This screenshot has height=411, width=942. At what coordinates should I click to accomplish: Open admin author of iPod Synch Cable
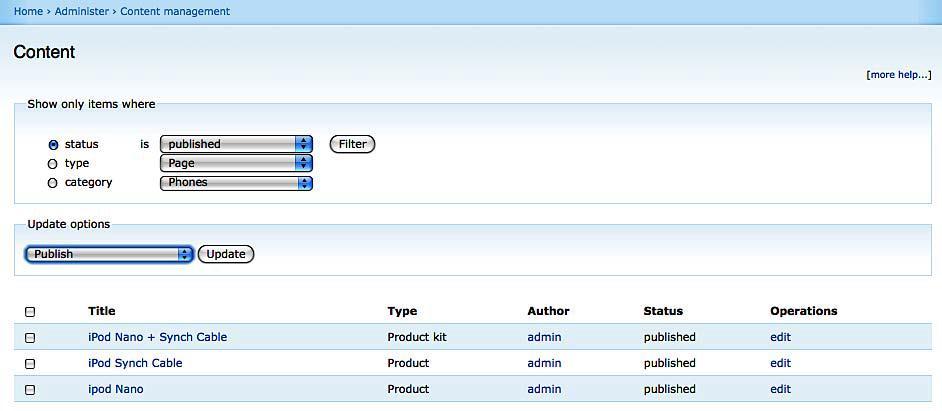[x=544, y=363]
